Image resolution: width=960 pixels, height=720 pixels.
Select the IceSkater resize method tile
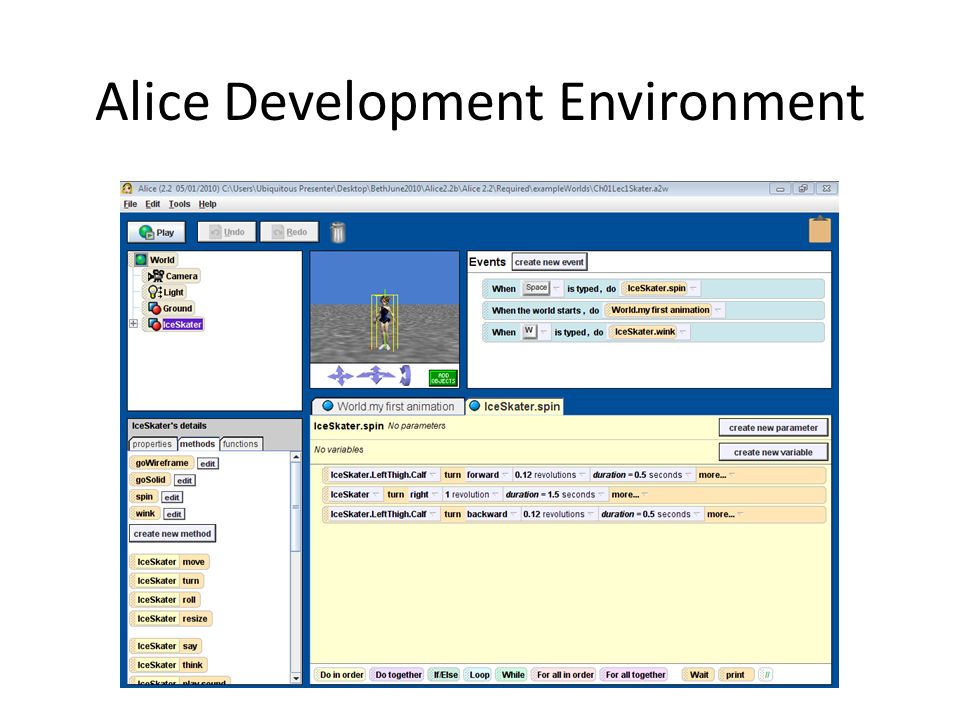click(x=171, y=618)
